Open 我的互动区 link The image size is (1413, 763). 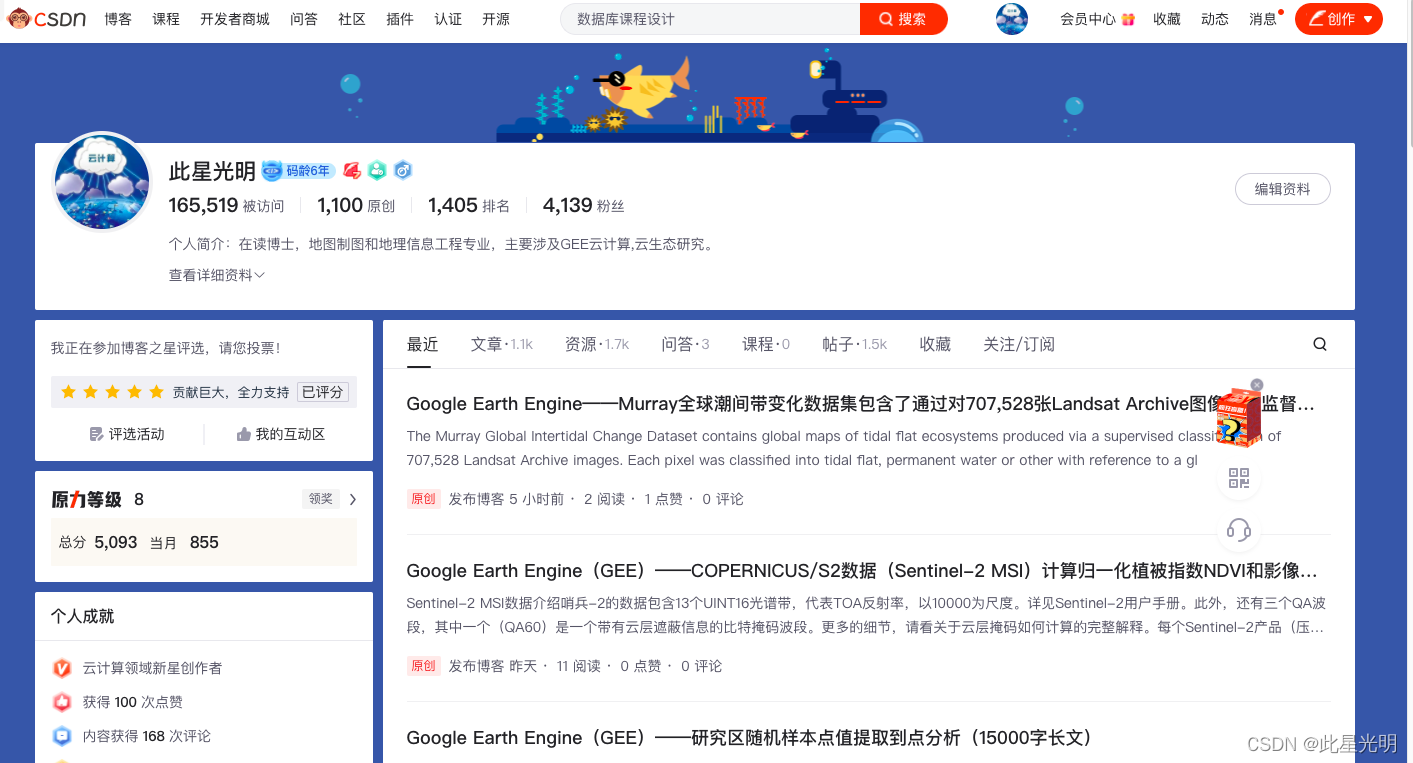pyautogui.click(x=281, y=434)
